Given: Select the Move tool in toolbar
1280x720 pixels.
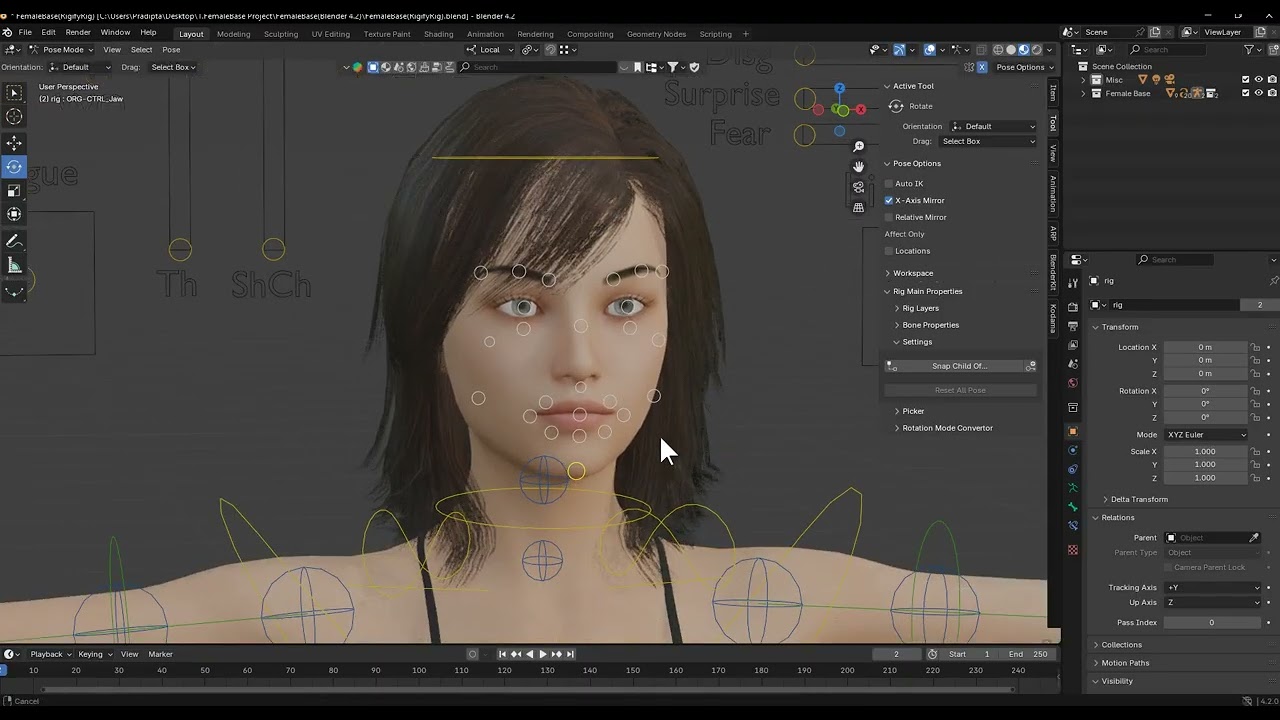Looking at the screenshot, I should (14, 143).
